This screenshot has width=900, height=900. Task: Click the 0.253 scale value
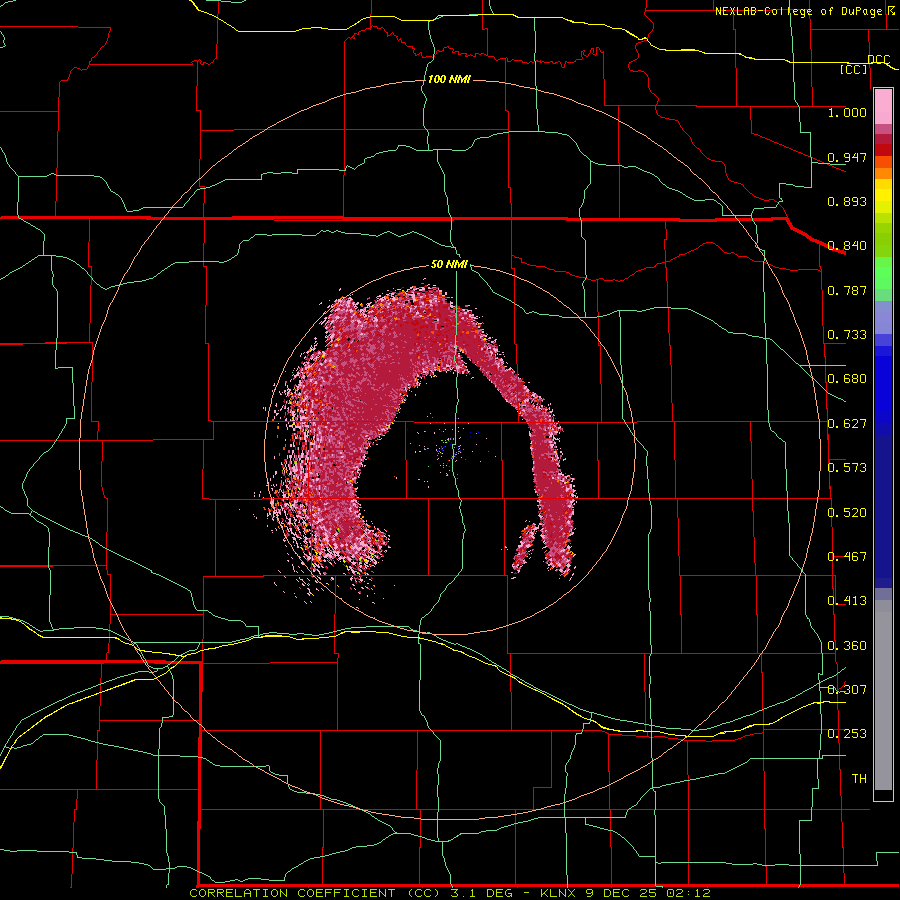(847, 734)
